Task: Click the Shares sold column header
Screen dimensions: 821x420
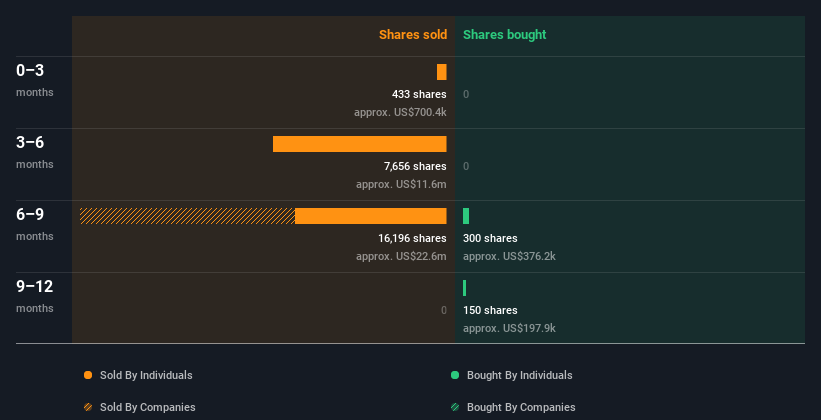Action: click(x=413, y=35)
